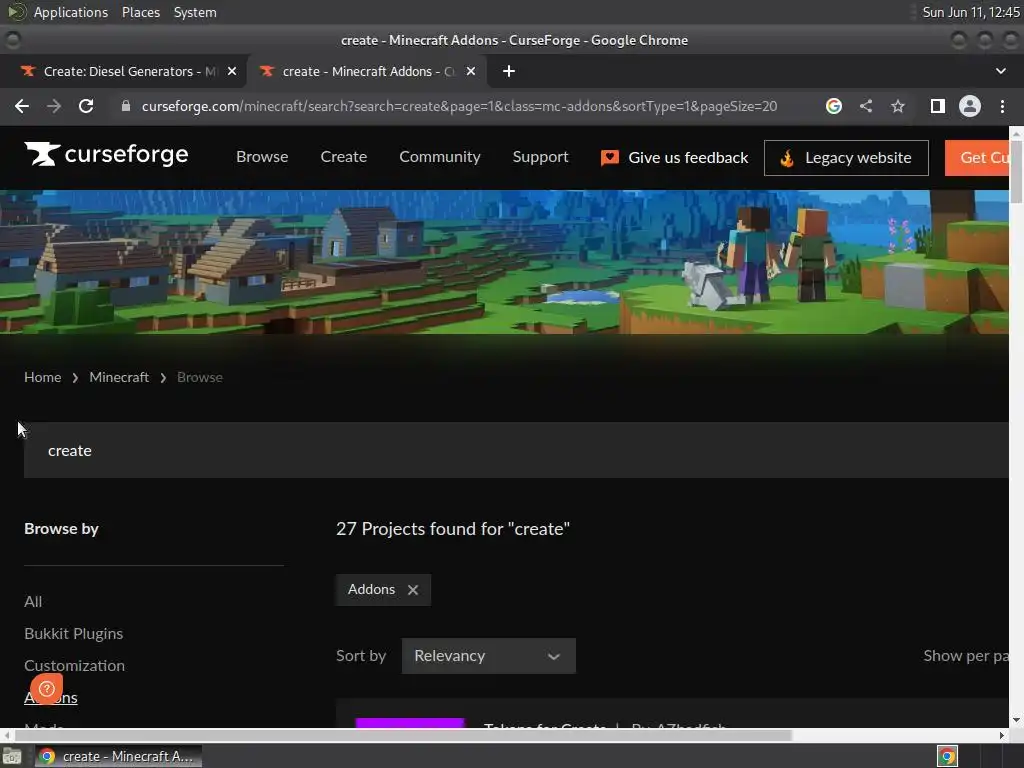
Task: Click the 27 Projects found heading
Action: tap(453, 529)
